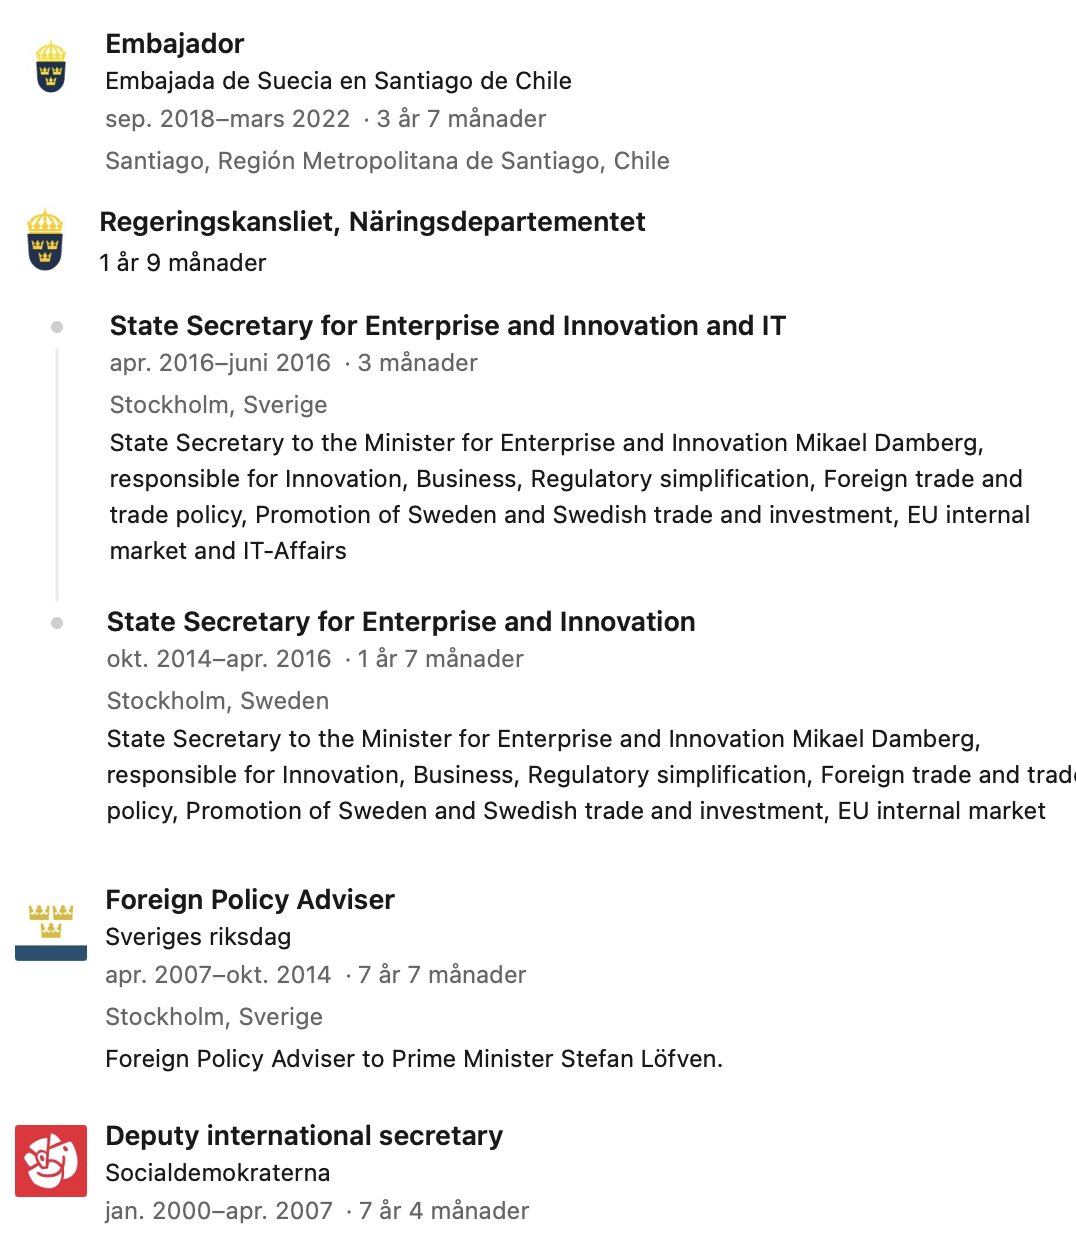The height and width of the screenshot is (1248, 1076).
Task: Open the Sveriges riksdag three-crowns logo
Action: click(x=51, y=932)
